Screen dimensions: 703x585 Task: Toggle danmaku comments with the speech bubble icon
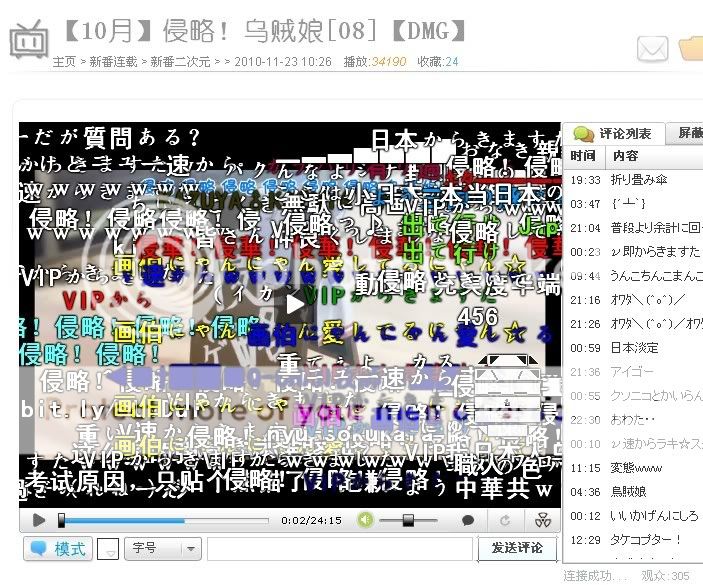point(468,520)
